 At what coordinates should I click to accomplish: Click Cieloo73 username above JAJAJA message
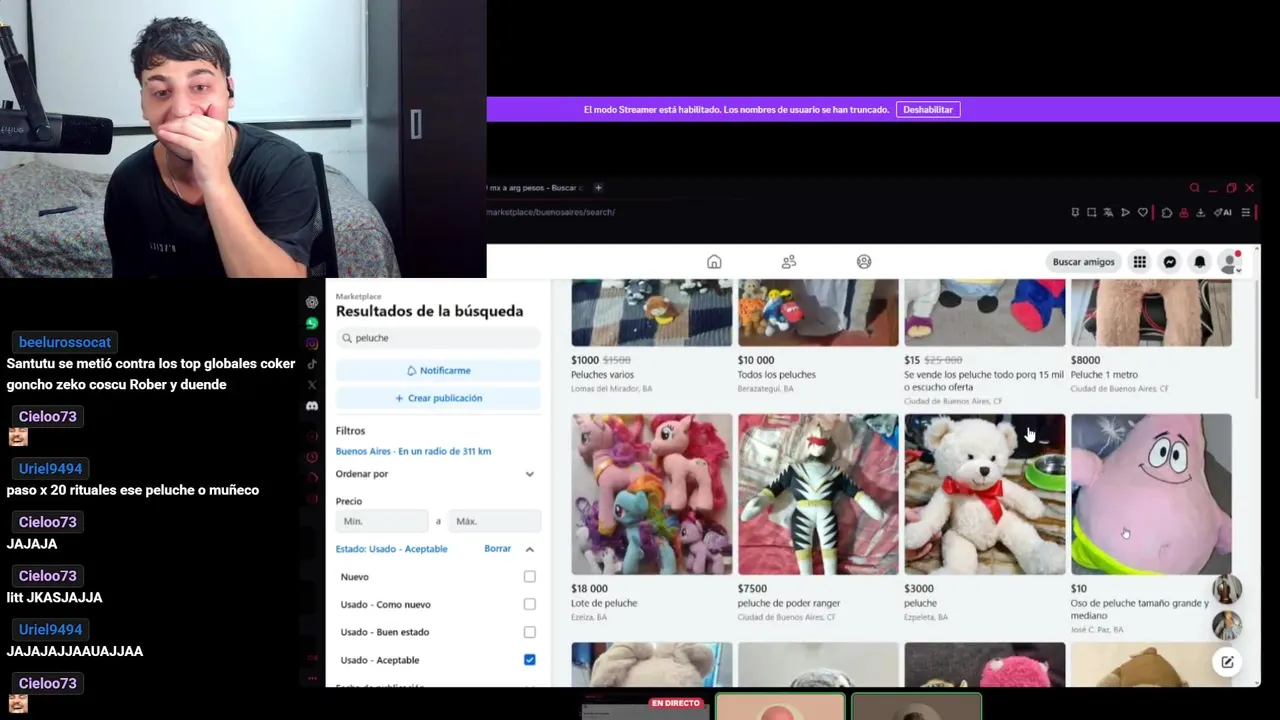click(x=47, y=522)
